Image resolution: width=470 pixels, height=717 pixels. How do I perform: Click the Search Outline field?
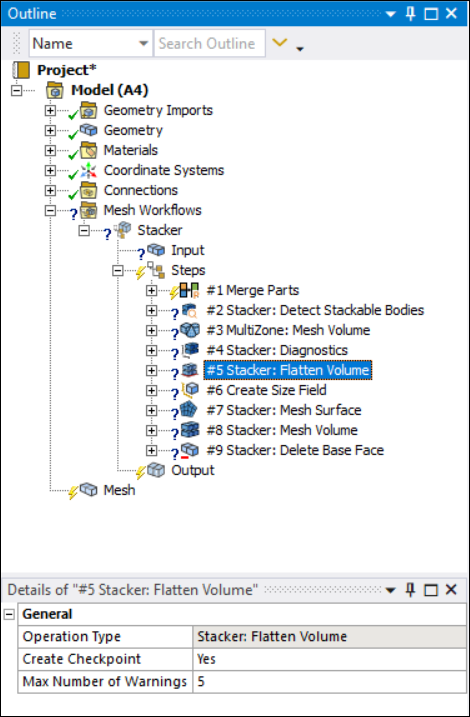(x=209, y=43)
